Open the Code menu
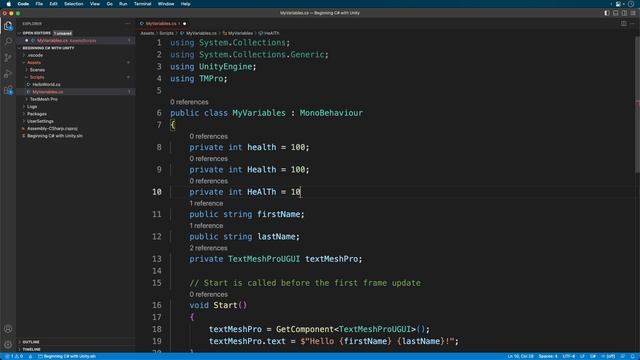 click(23, 4)
